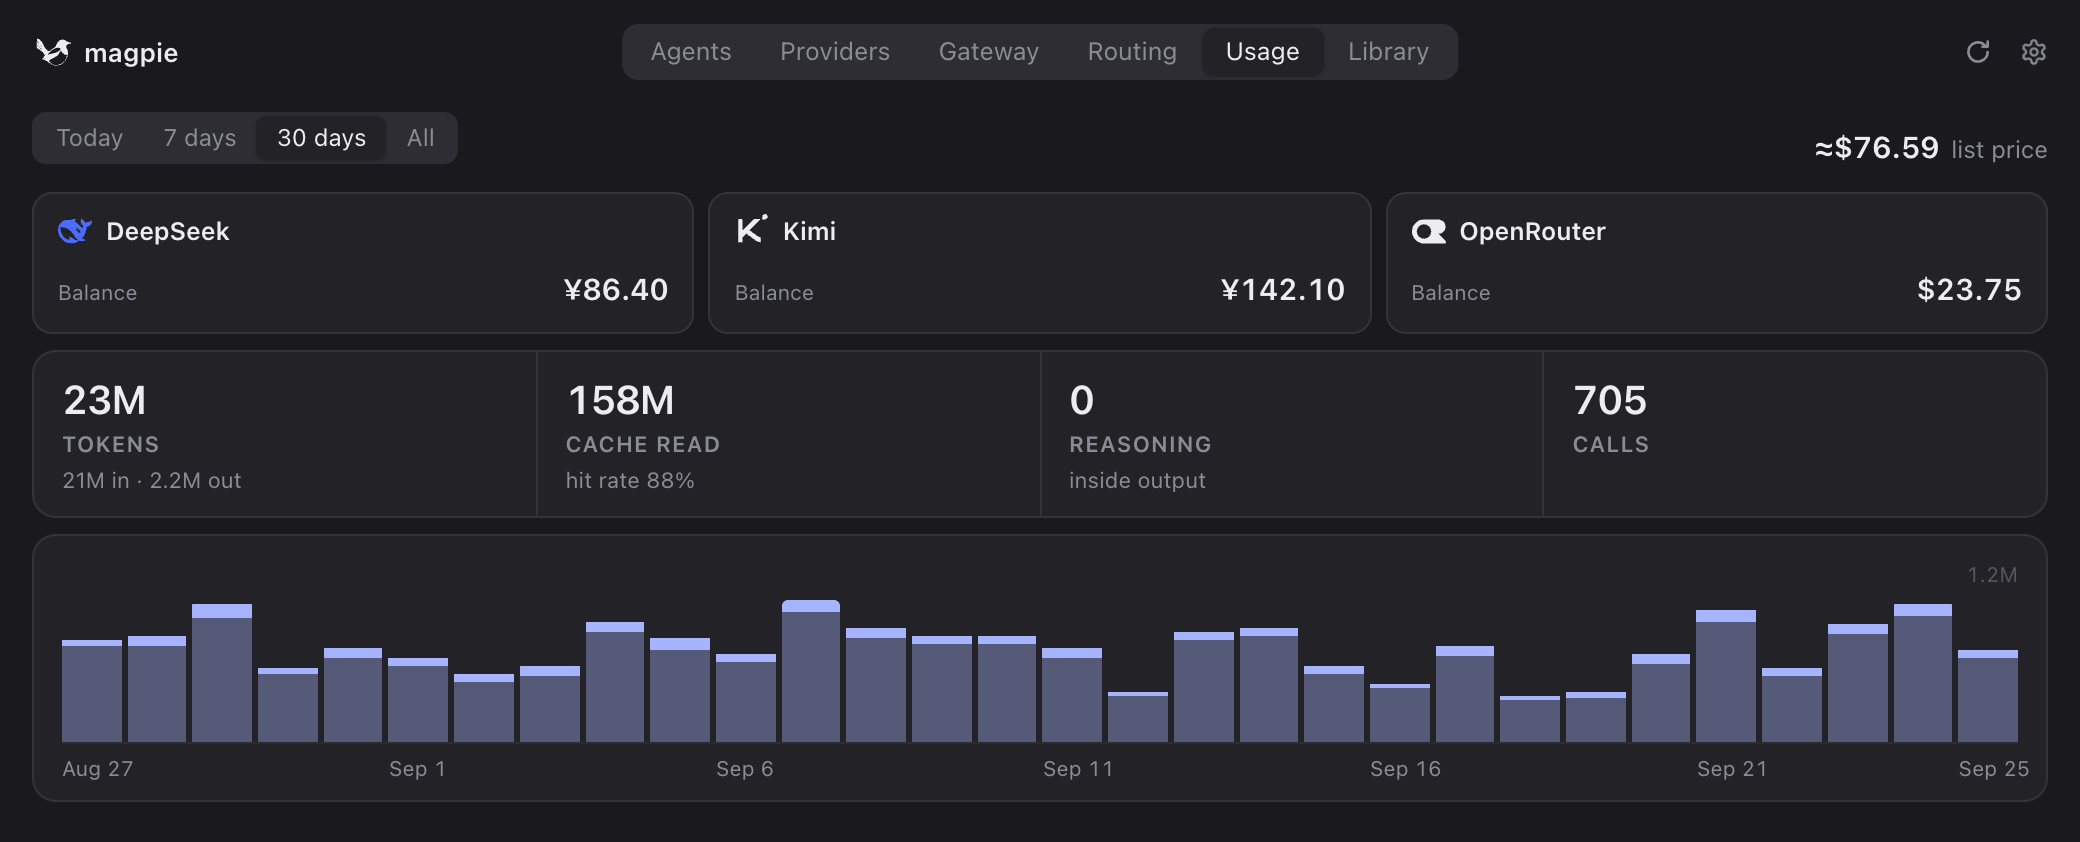This screenshot has height=842, width=2080.
Task: Click the OpenRouter logo icon
Action: [x=1429, y=232]
